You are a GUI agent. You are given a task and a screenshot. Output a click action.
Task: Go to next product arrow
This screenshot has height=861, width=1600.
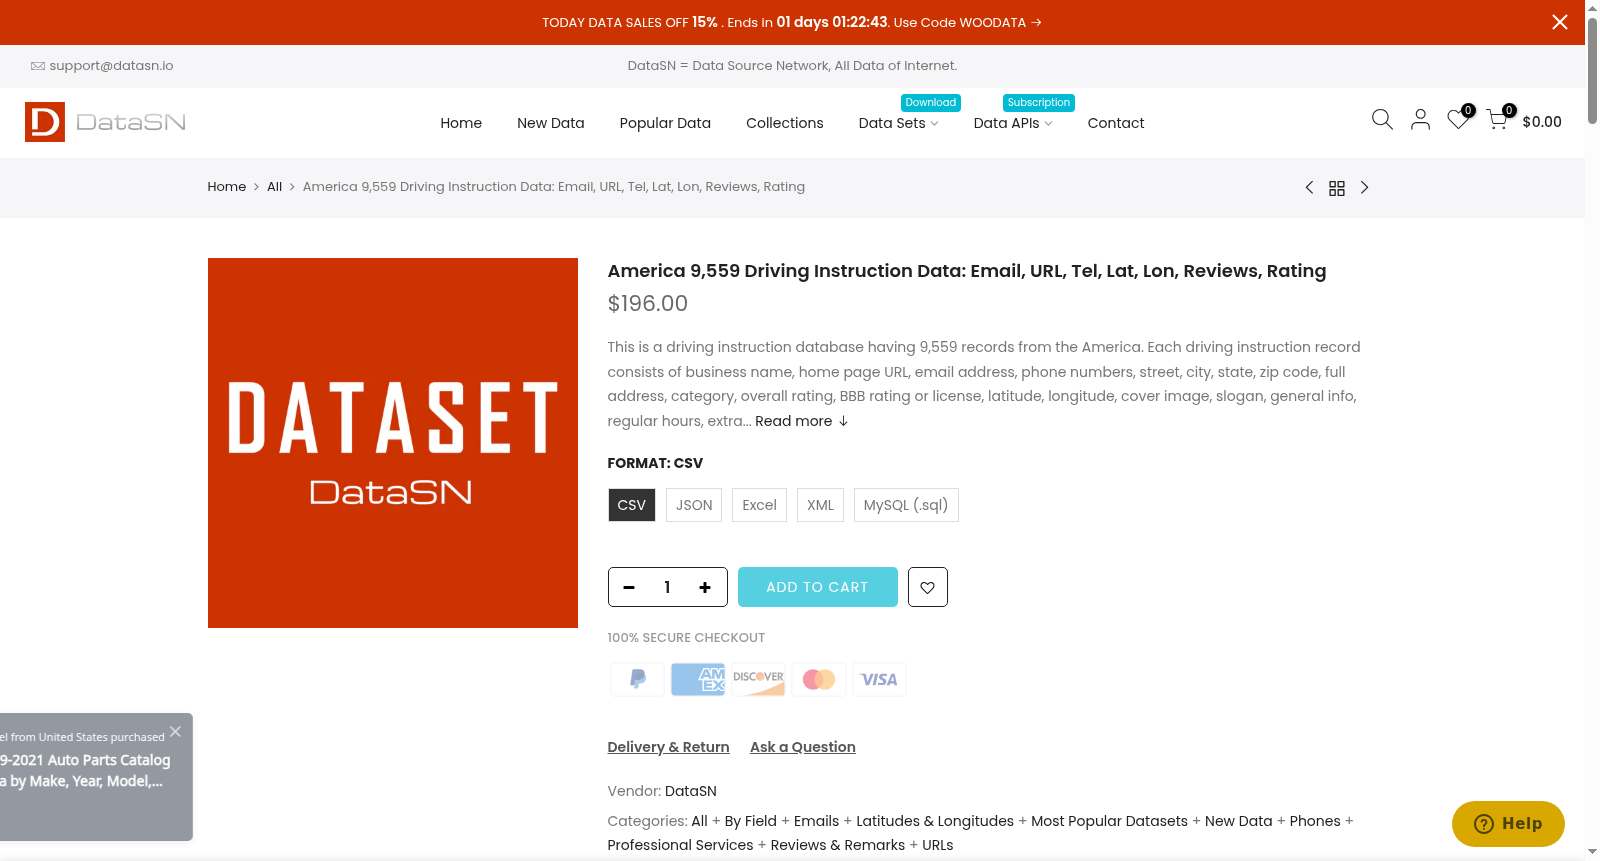1364,188
